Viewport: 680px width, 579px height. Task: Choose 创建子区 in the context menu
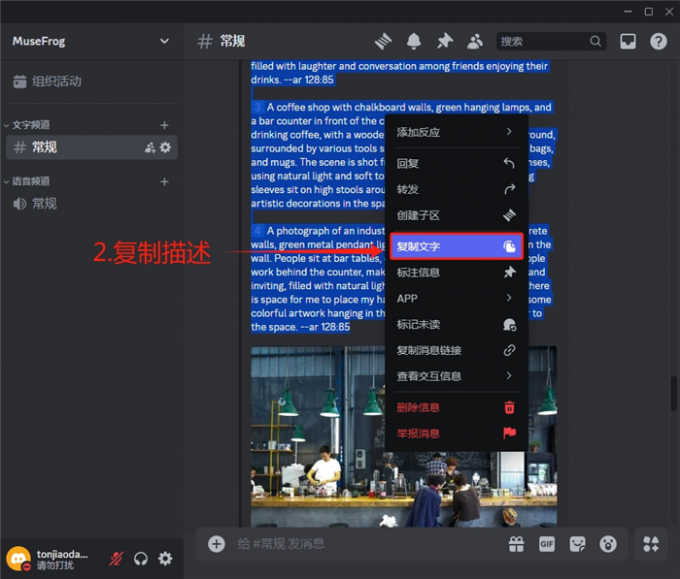pyautogui.click(x=456, y=215)
